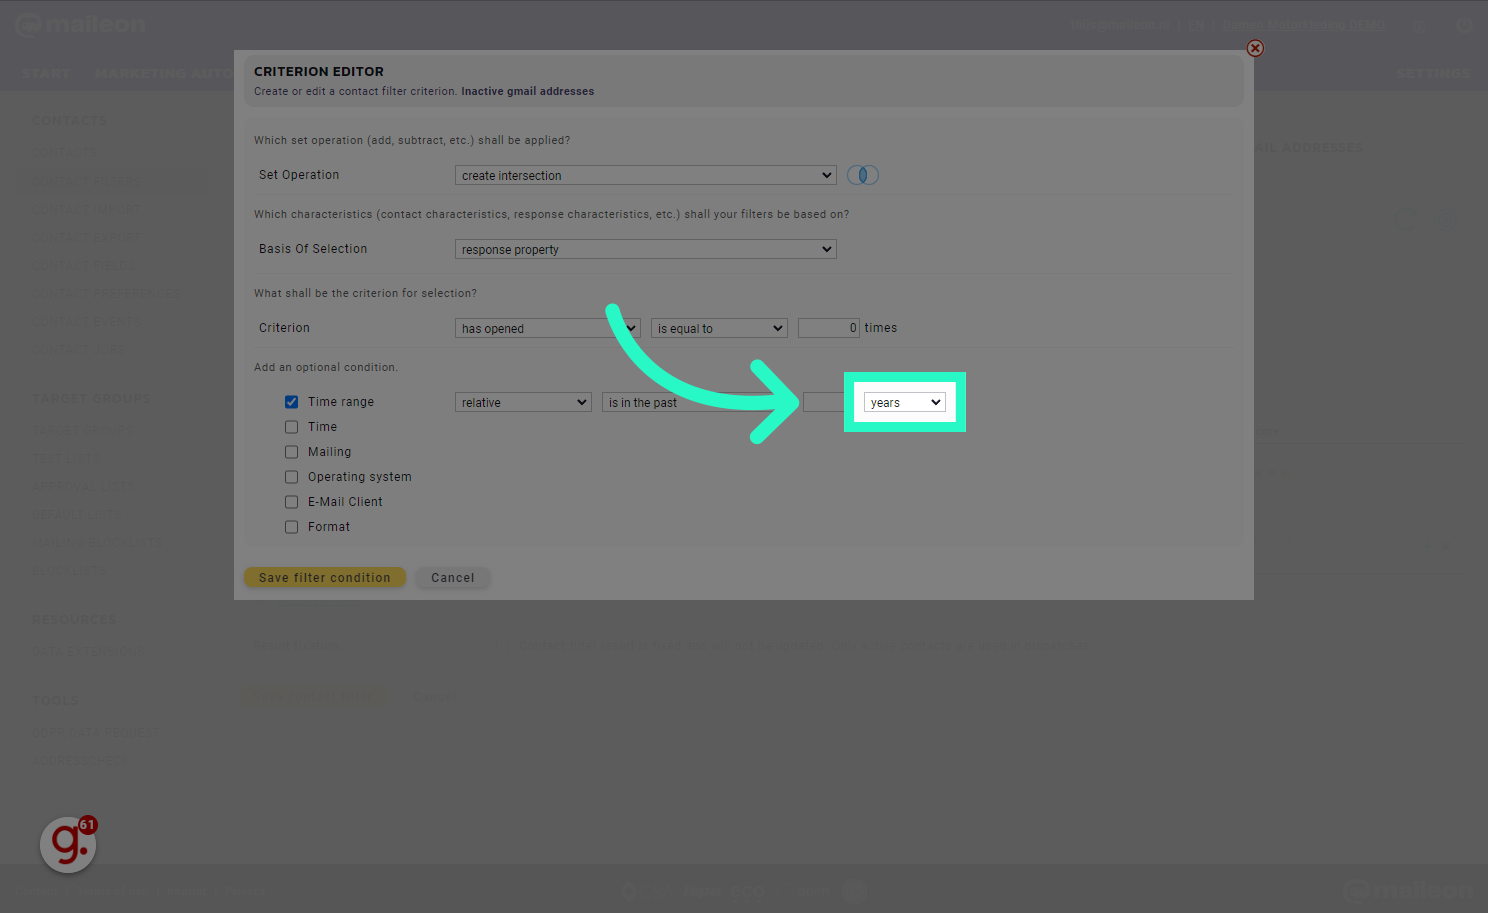Open the Guidde extension bubble icon
This screenshot has height=913, width=1488.
pos(69,844)
